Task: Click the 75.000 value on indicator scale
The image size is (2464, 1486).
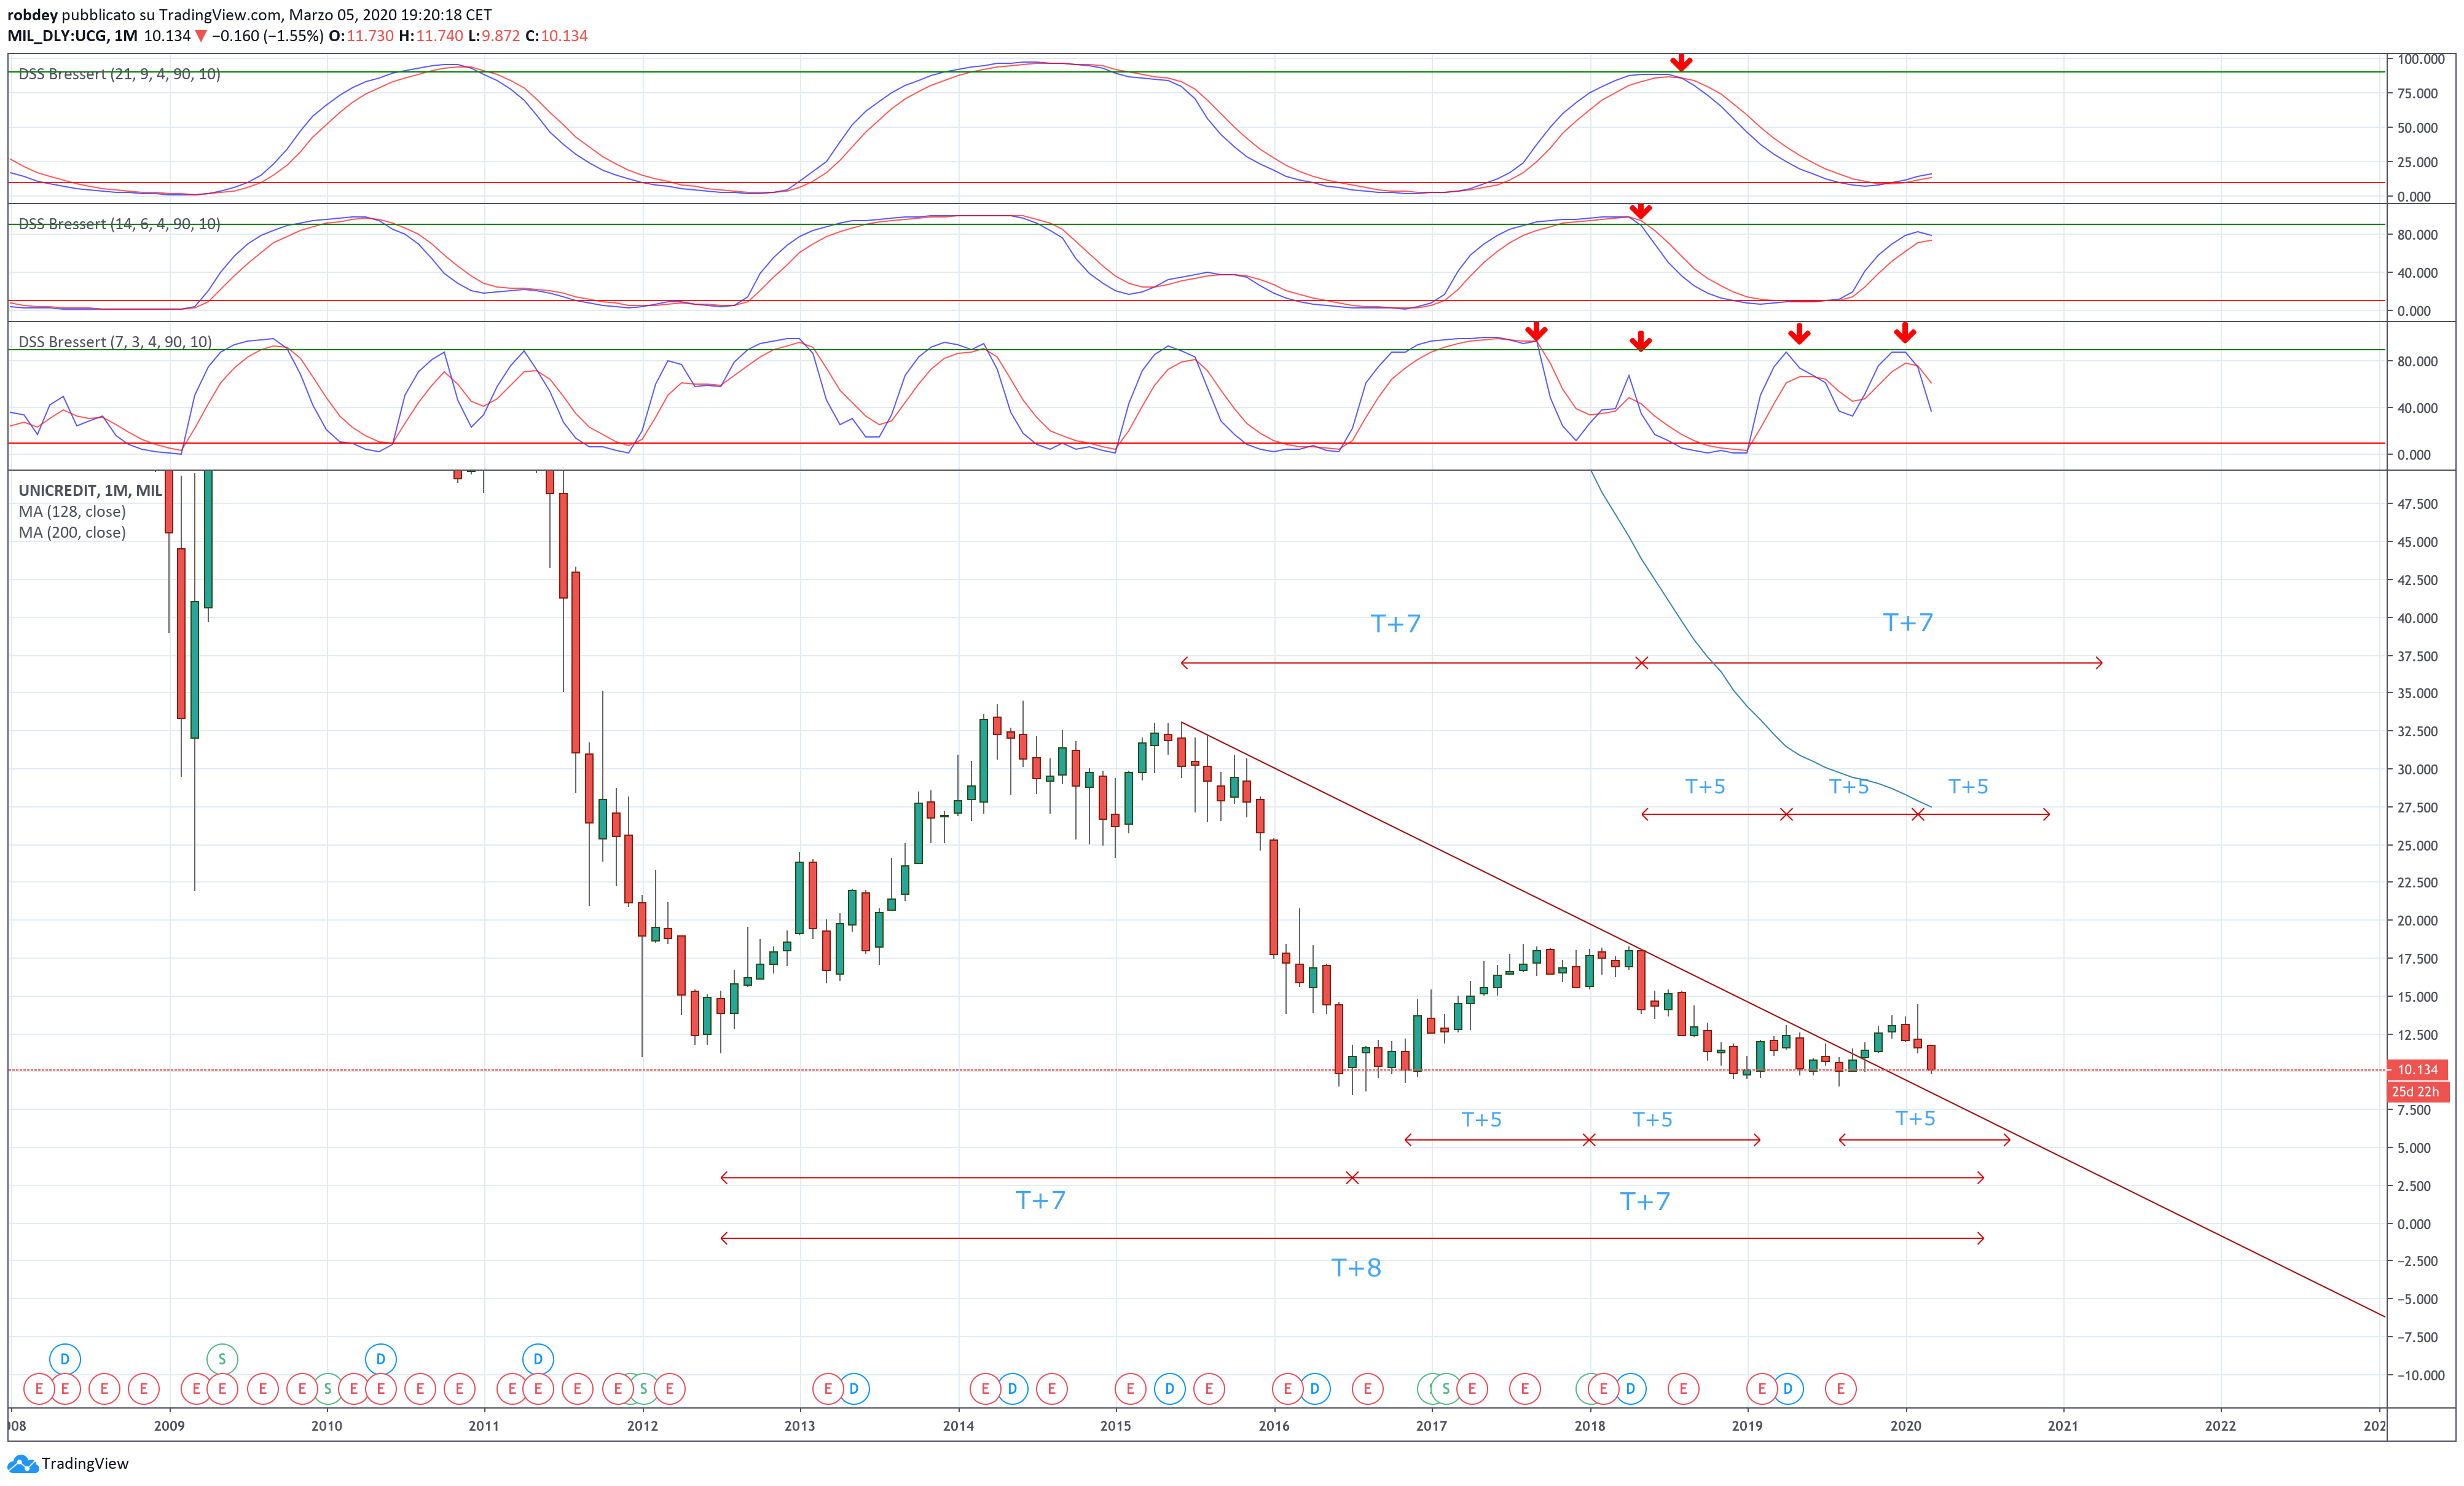Action: click(x=2417, y=94)
